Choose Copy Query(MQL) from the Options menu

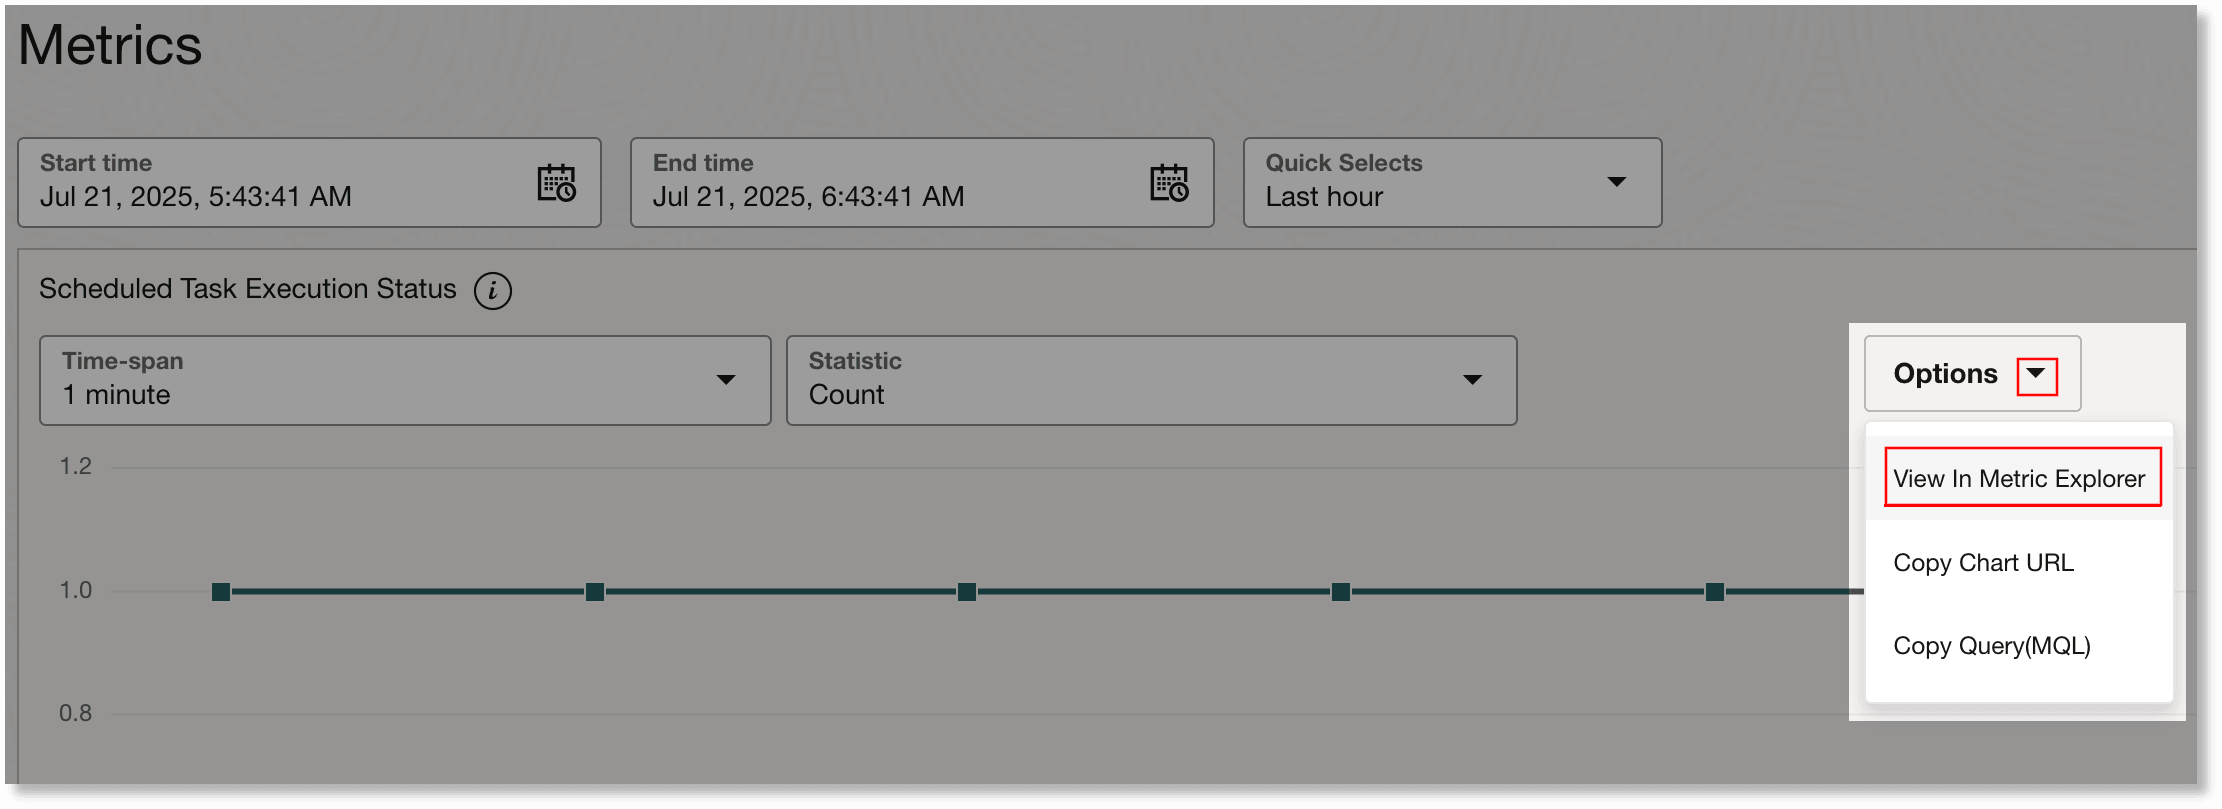[1991, 645]
